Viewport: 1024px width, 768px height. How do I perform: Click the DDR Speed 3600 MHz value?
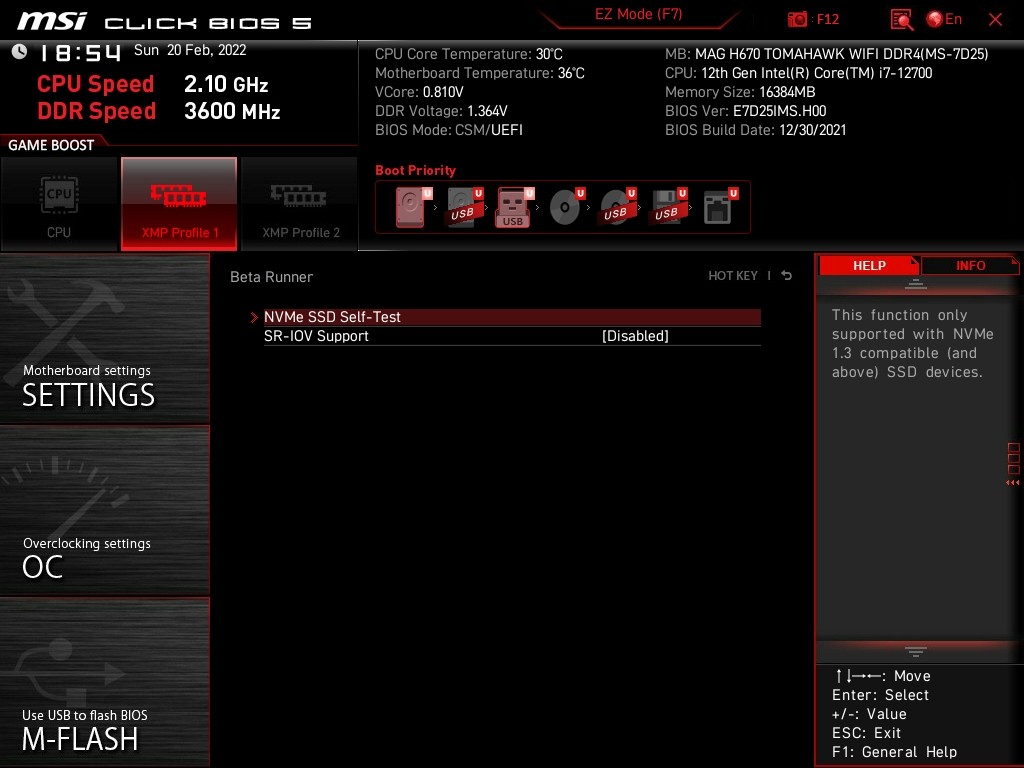coord(232,111)
